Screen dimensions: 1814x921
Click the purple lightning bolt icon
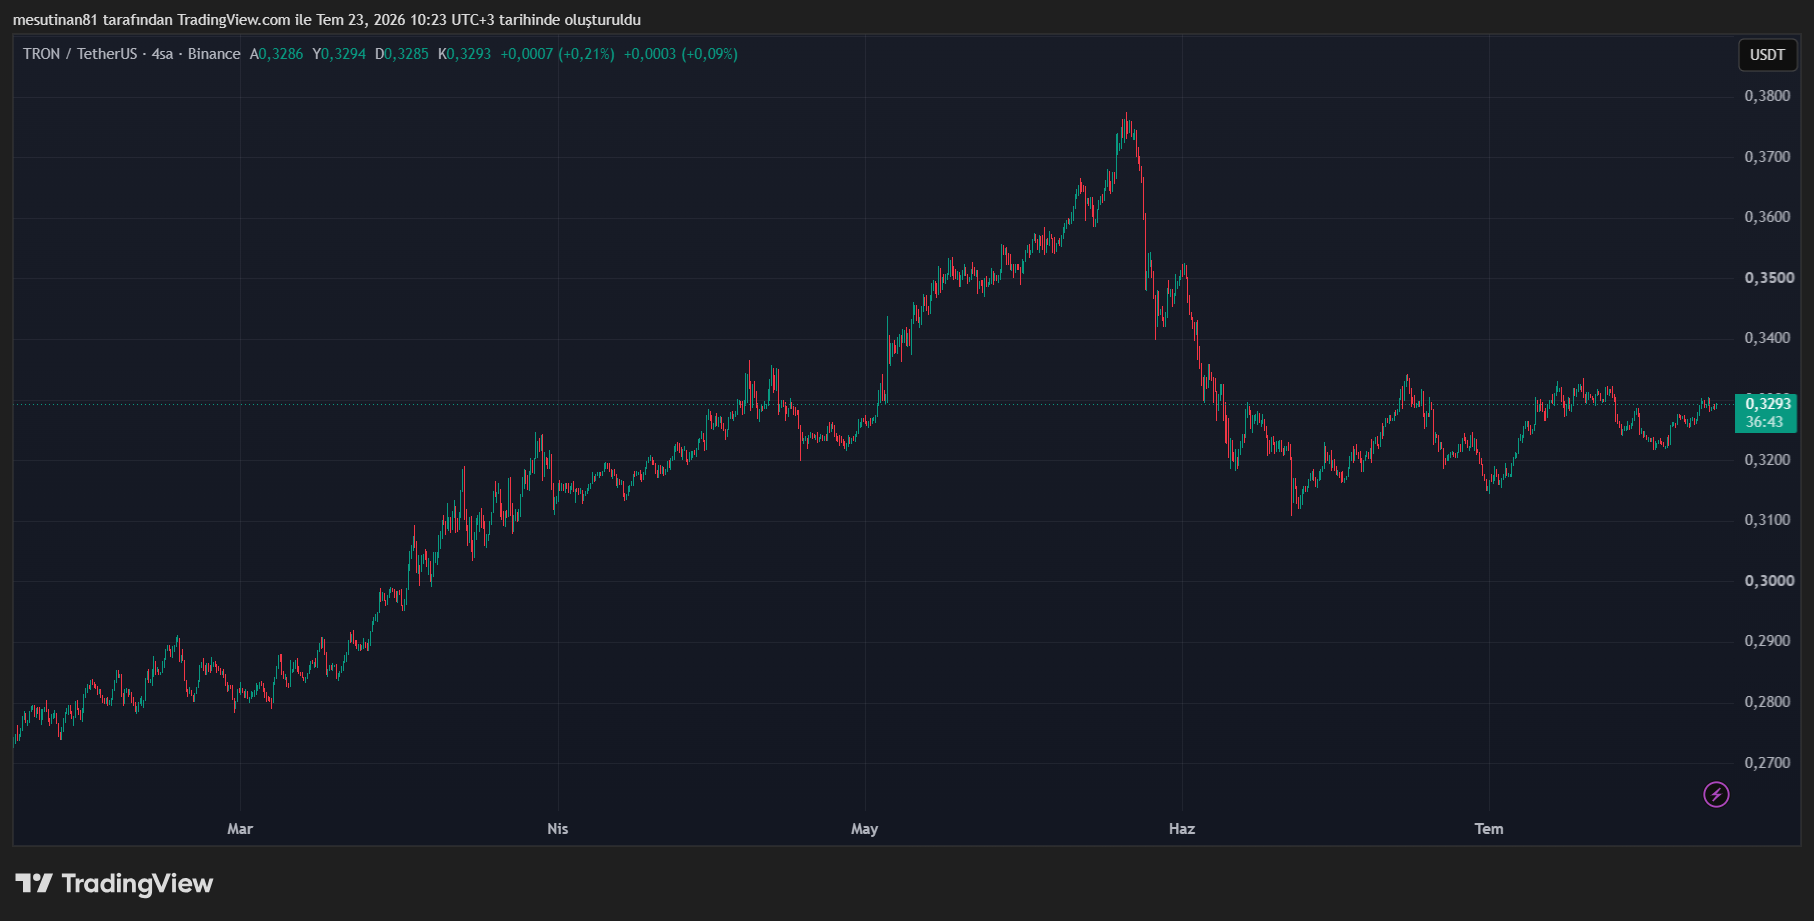(x=1716, y=795)
